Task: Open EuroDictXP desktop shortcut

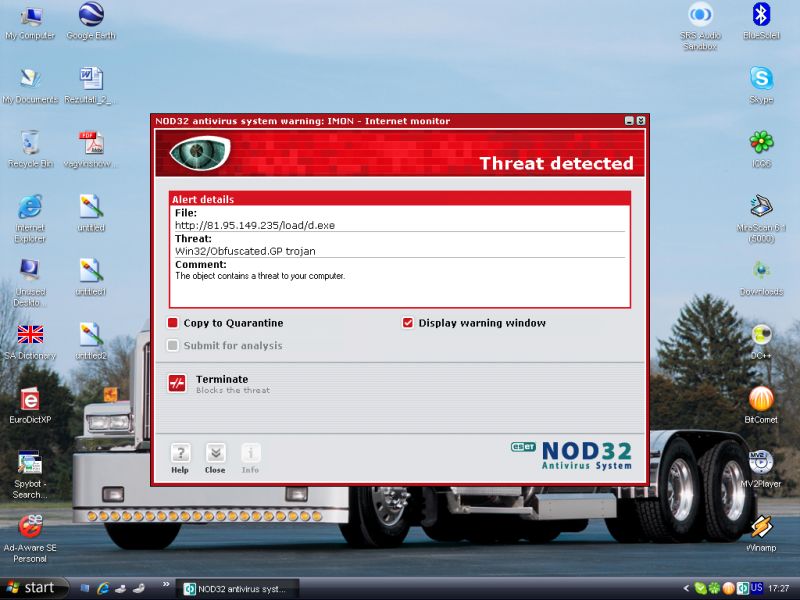Action: [30, 399]
